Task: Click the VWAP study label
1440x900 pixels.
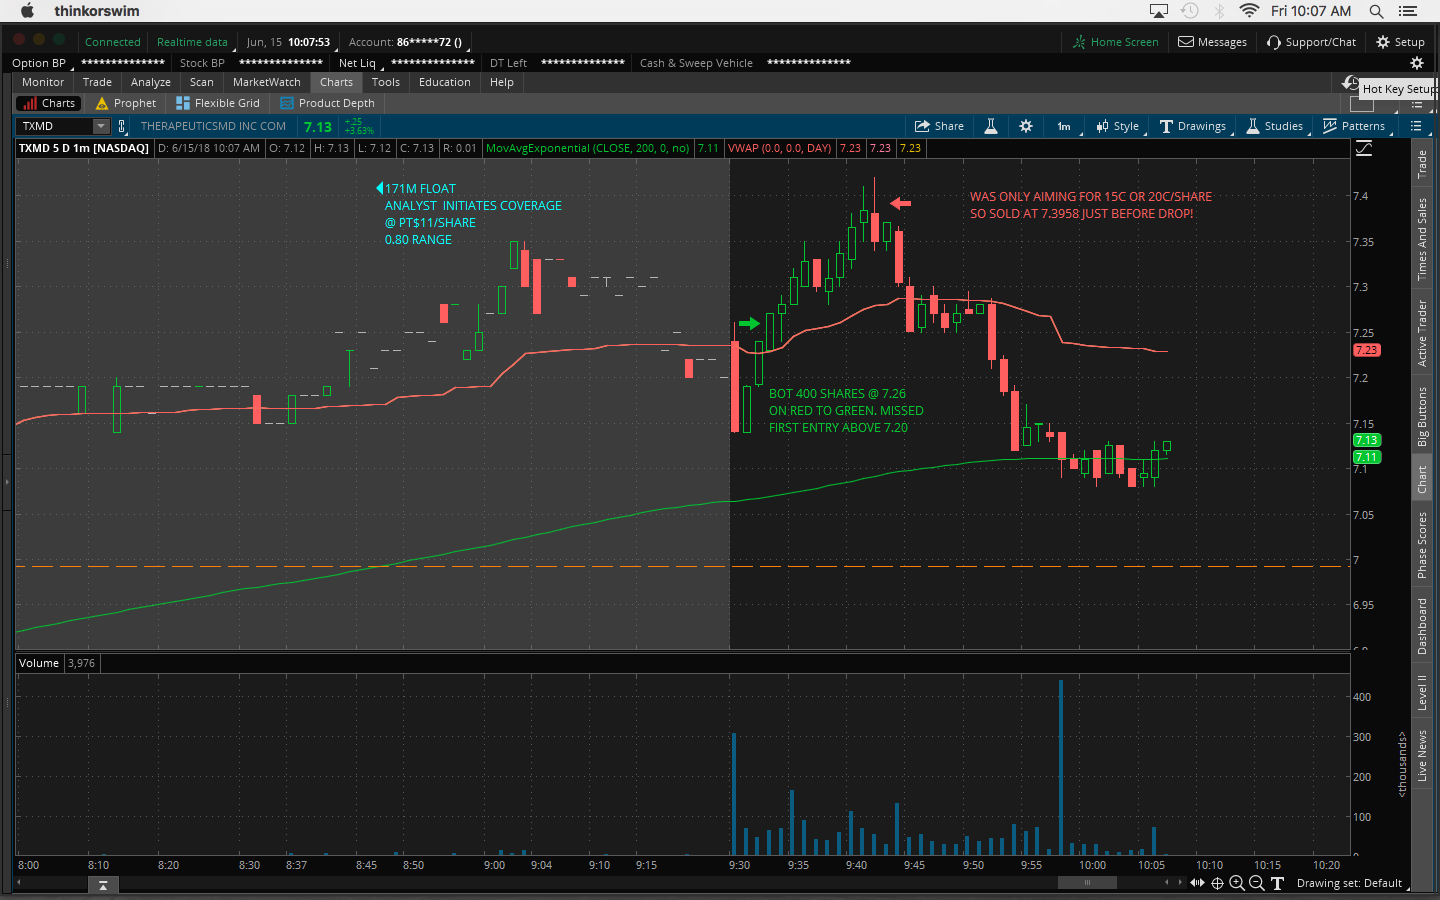Action: click(x=780, y=148)
